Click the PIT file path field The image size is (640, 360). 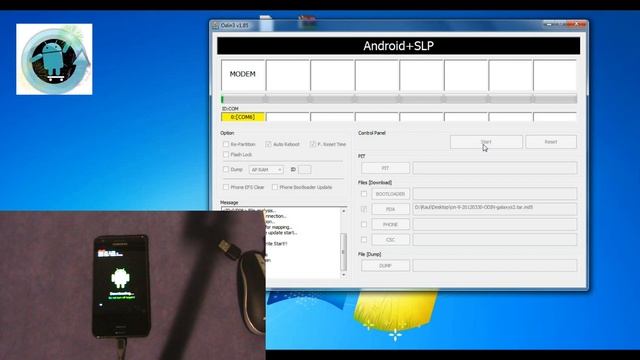tap(495, 168)
